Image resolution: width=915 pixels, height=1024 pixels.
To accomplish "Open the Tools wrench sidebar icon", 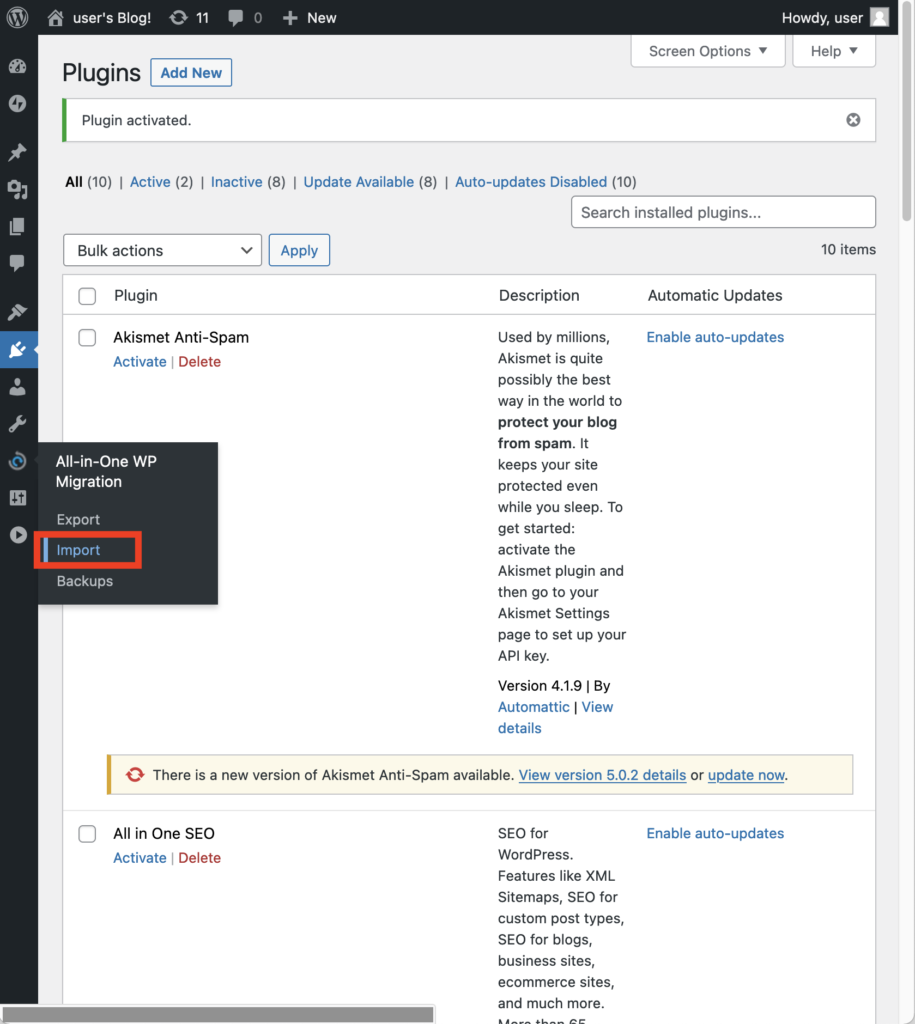I will click(18, 424).
